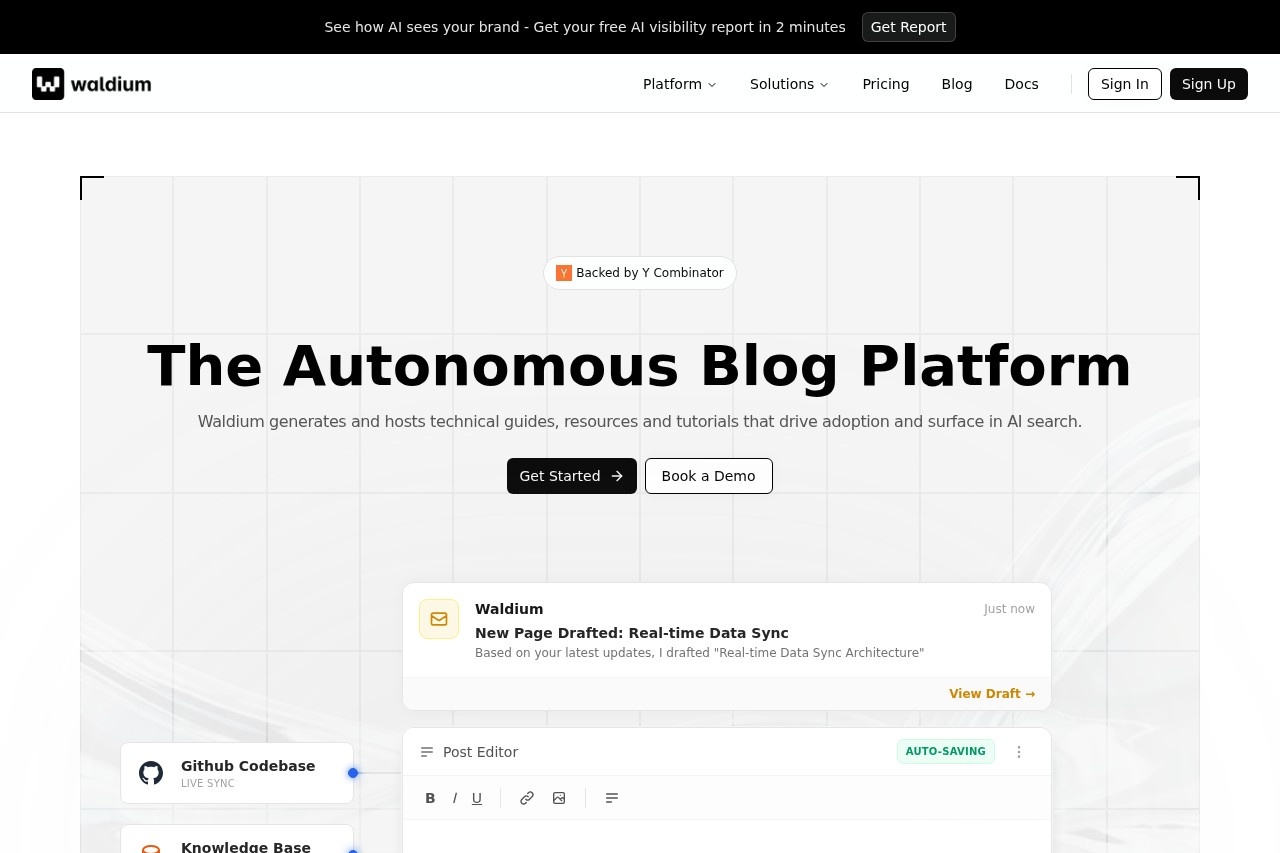Insert a link using the editor toolbar
This screenshot has height=853, width=1280.
point(527,798)
